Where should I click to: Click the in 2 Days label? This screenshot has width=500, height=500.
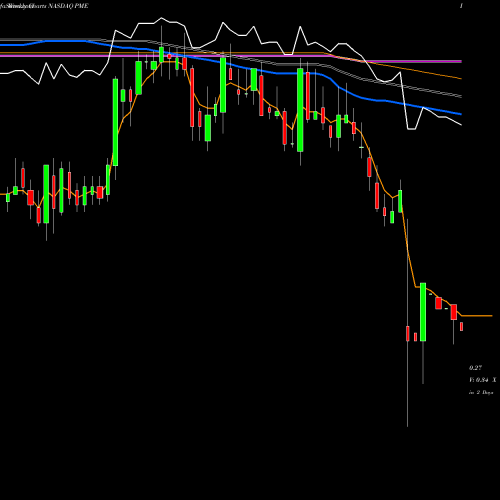481,393
